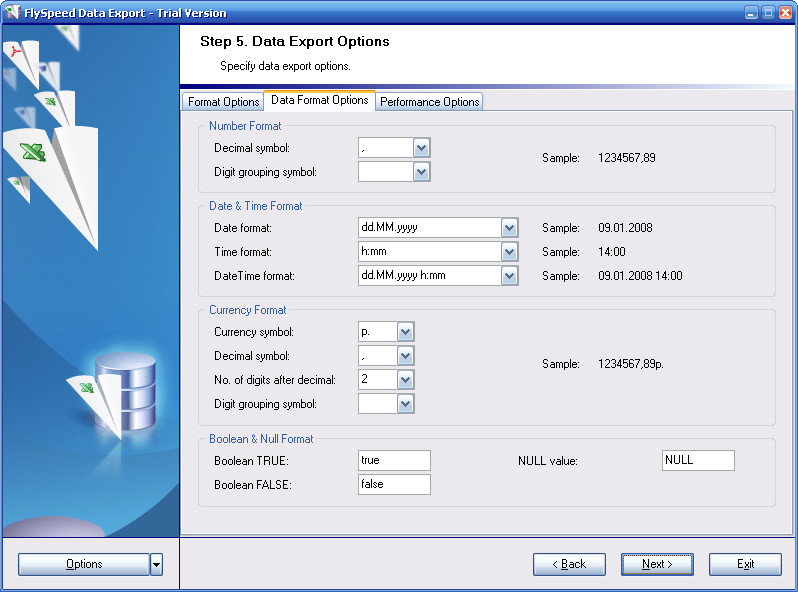
Task: Click the number of digits value field
Action: [x=378, y=380]
